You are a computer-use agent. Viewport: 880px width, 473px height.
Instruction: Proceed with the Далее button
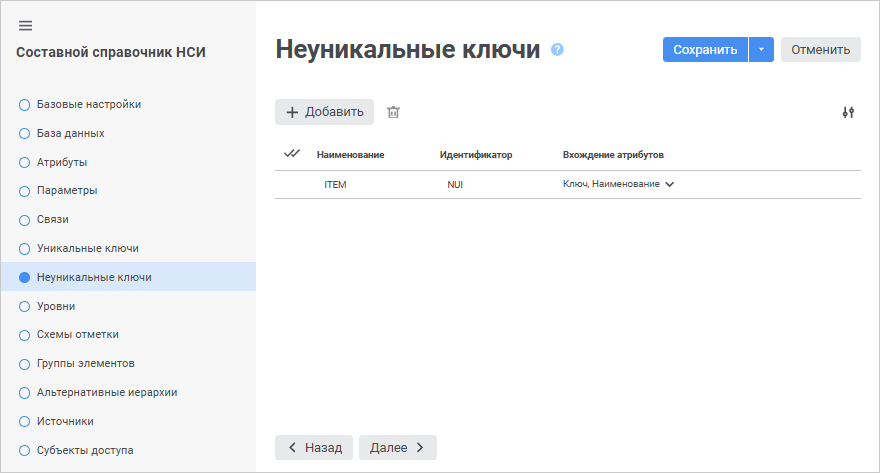397,447
